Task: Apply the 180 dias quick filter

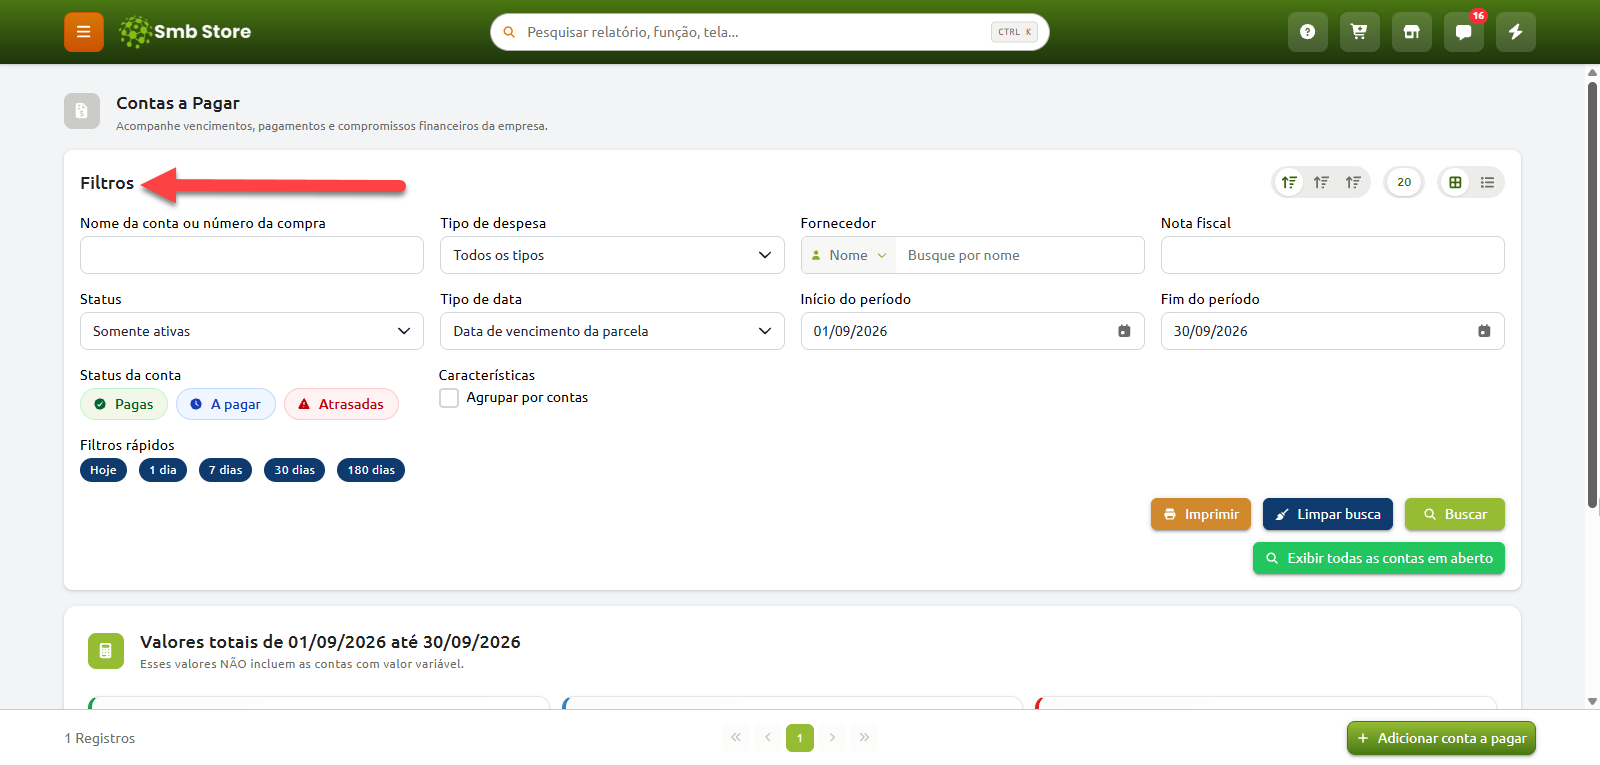Action: coord(371,470)
